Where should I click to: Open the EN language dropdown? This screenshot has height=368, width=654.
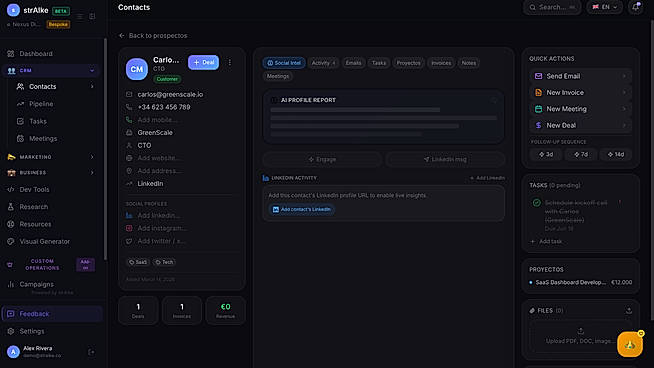click(x=604, y=7)
